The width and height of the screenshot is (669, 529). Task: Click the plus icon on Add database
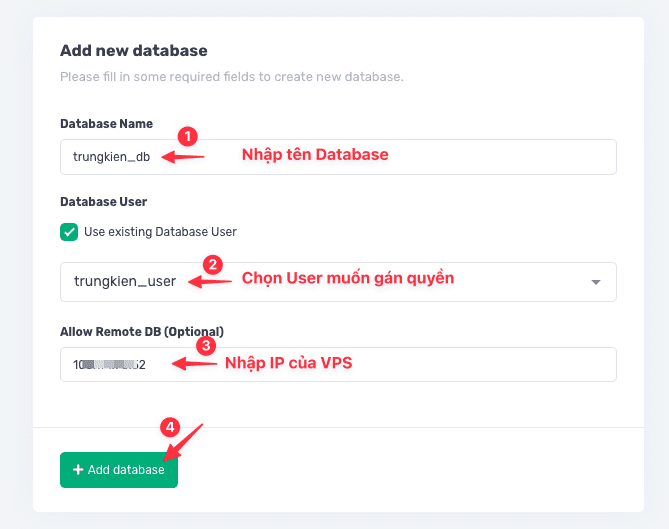(x=78, y=470)
